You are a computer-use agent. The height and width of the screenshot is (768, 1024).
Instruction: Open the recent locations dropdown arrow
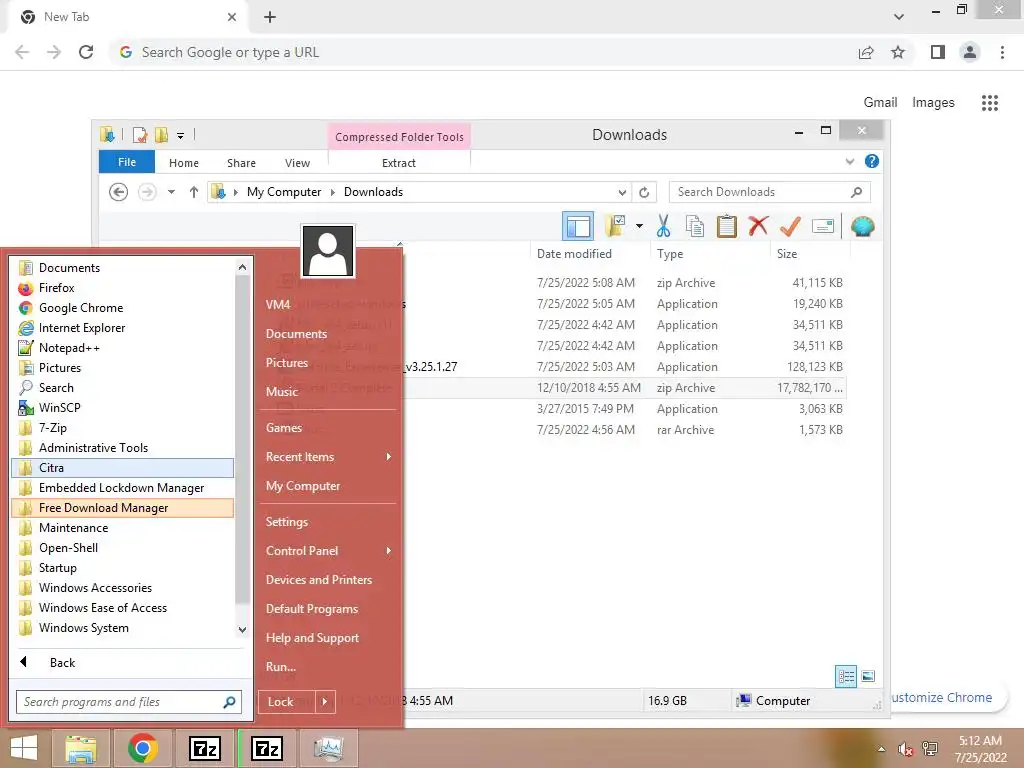[171, 192]
